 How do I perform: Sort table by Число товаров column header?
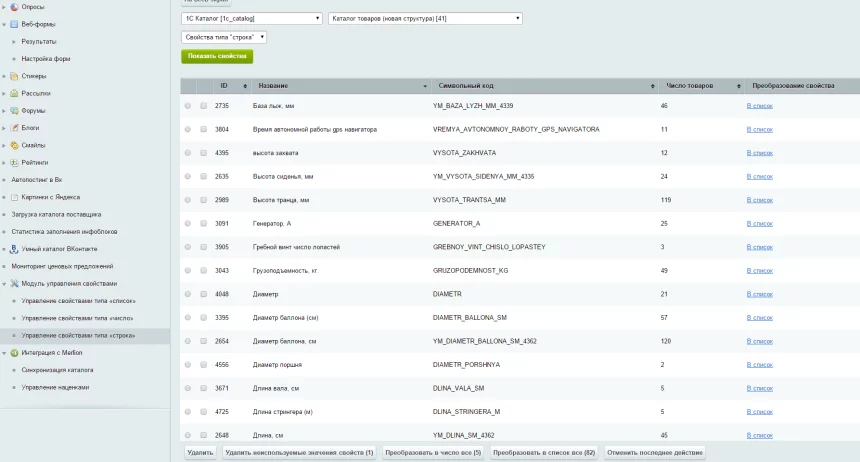click(x=690, y=86)
